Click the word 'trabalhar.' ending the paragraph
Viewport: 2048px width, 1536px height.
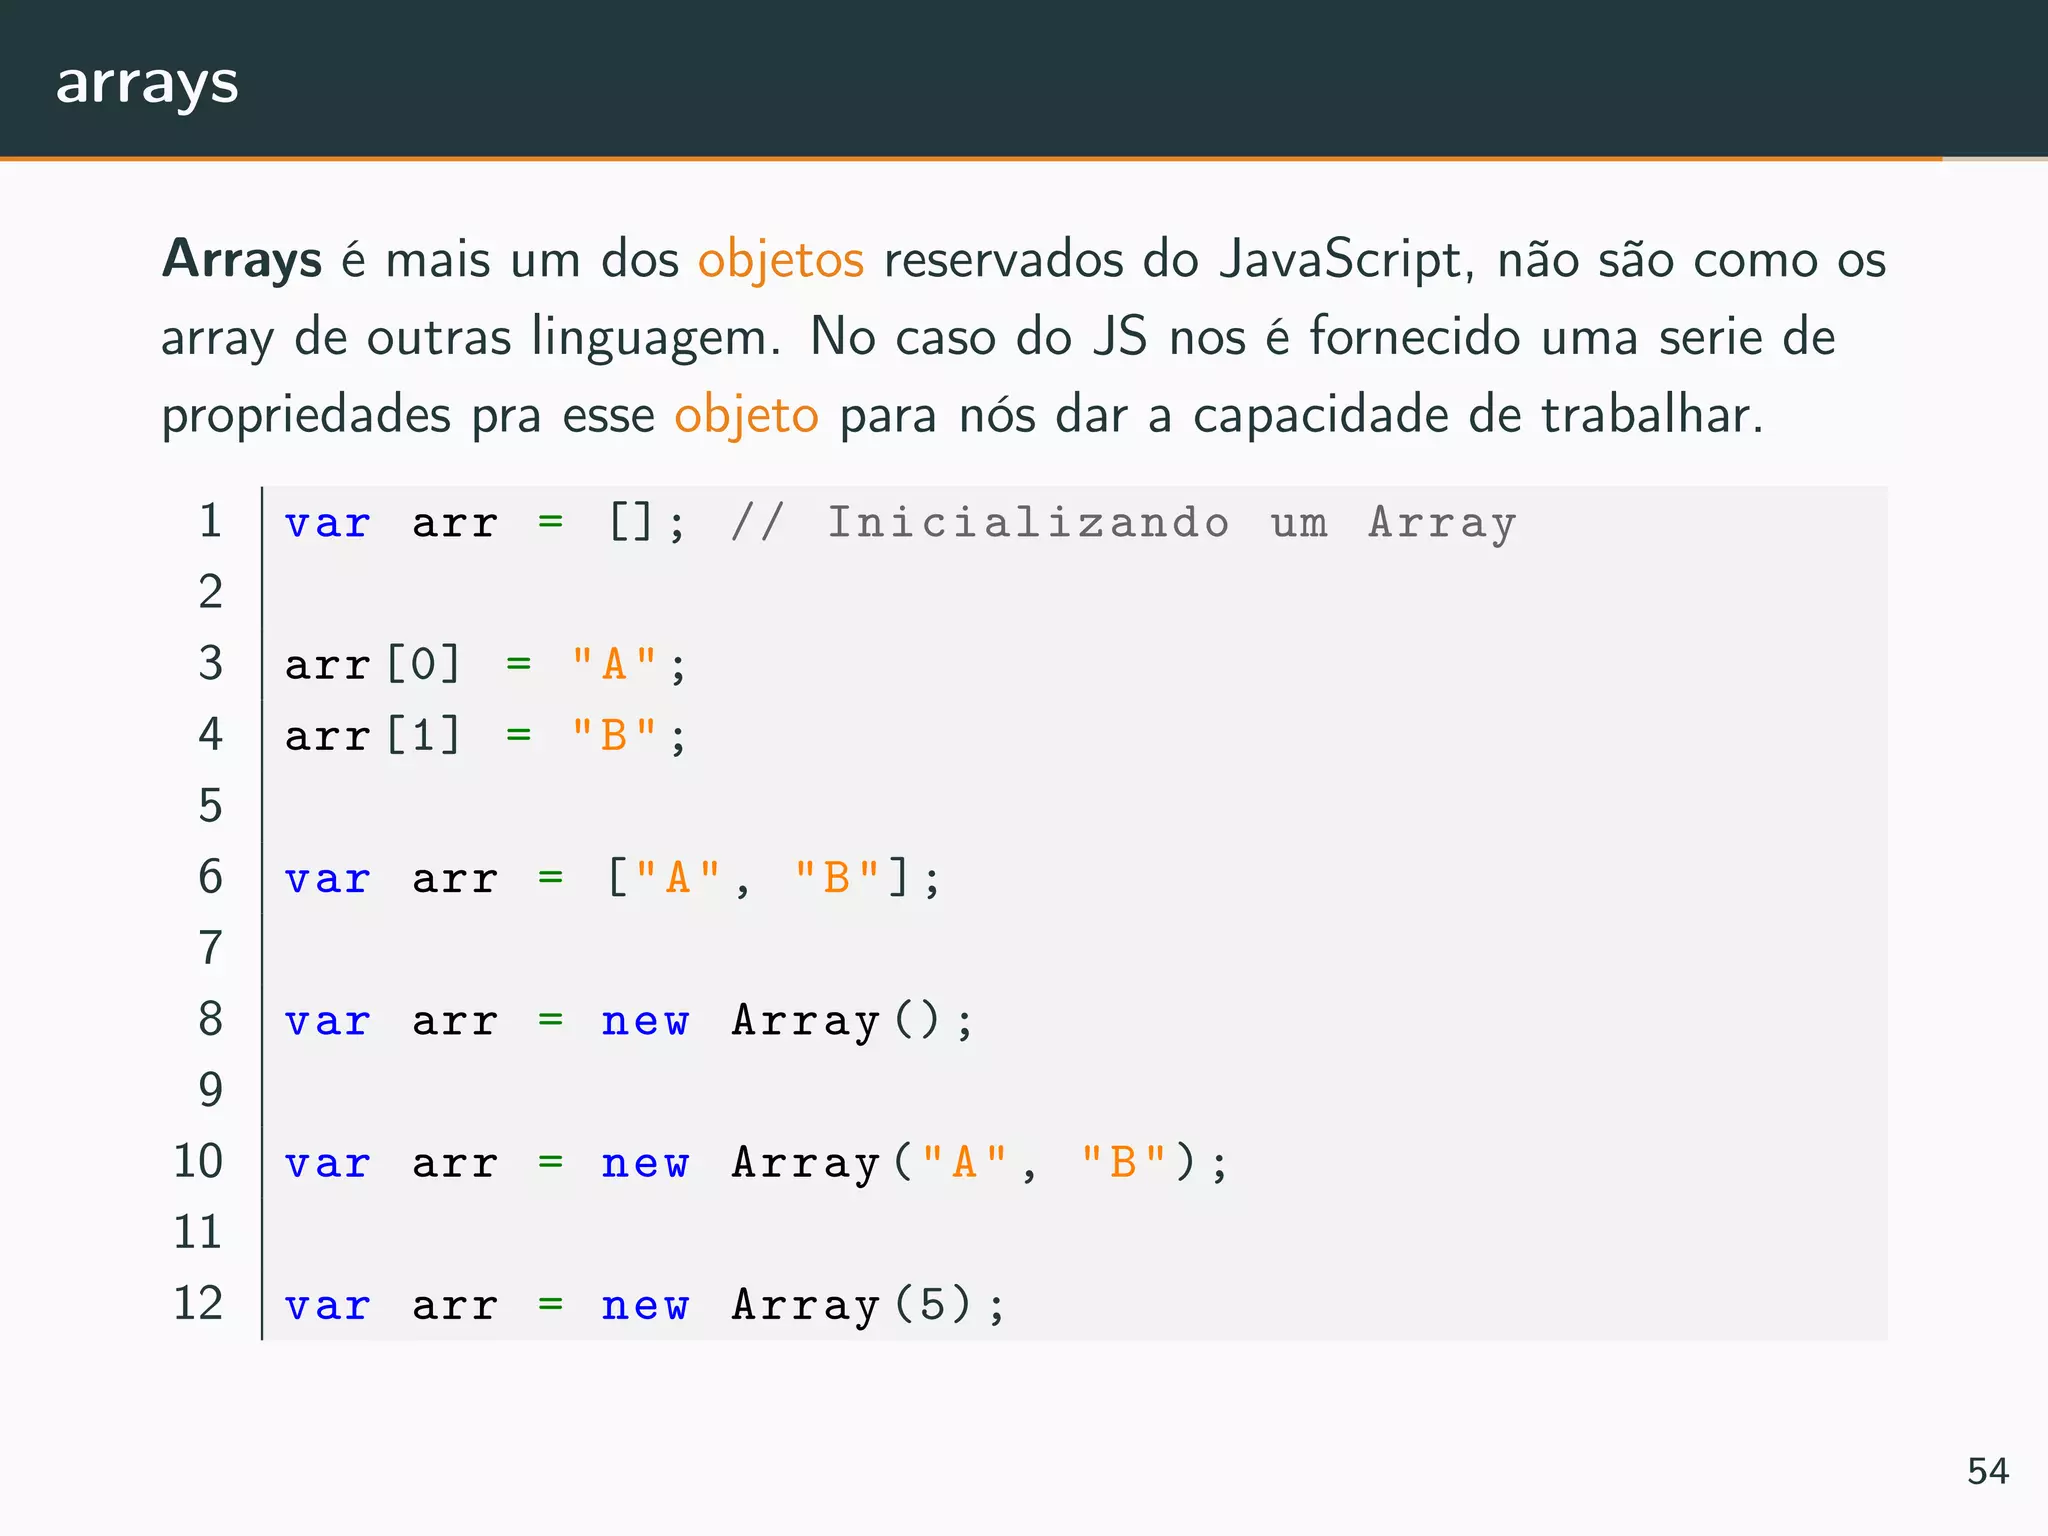pos(1652,416)
